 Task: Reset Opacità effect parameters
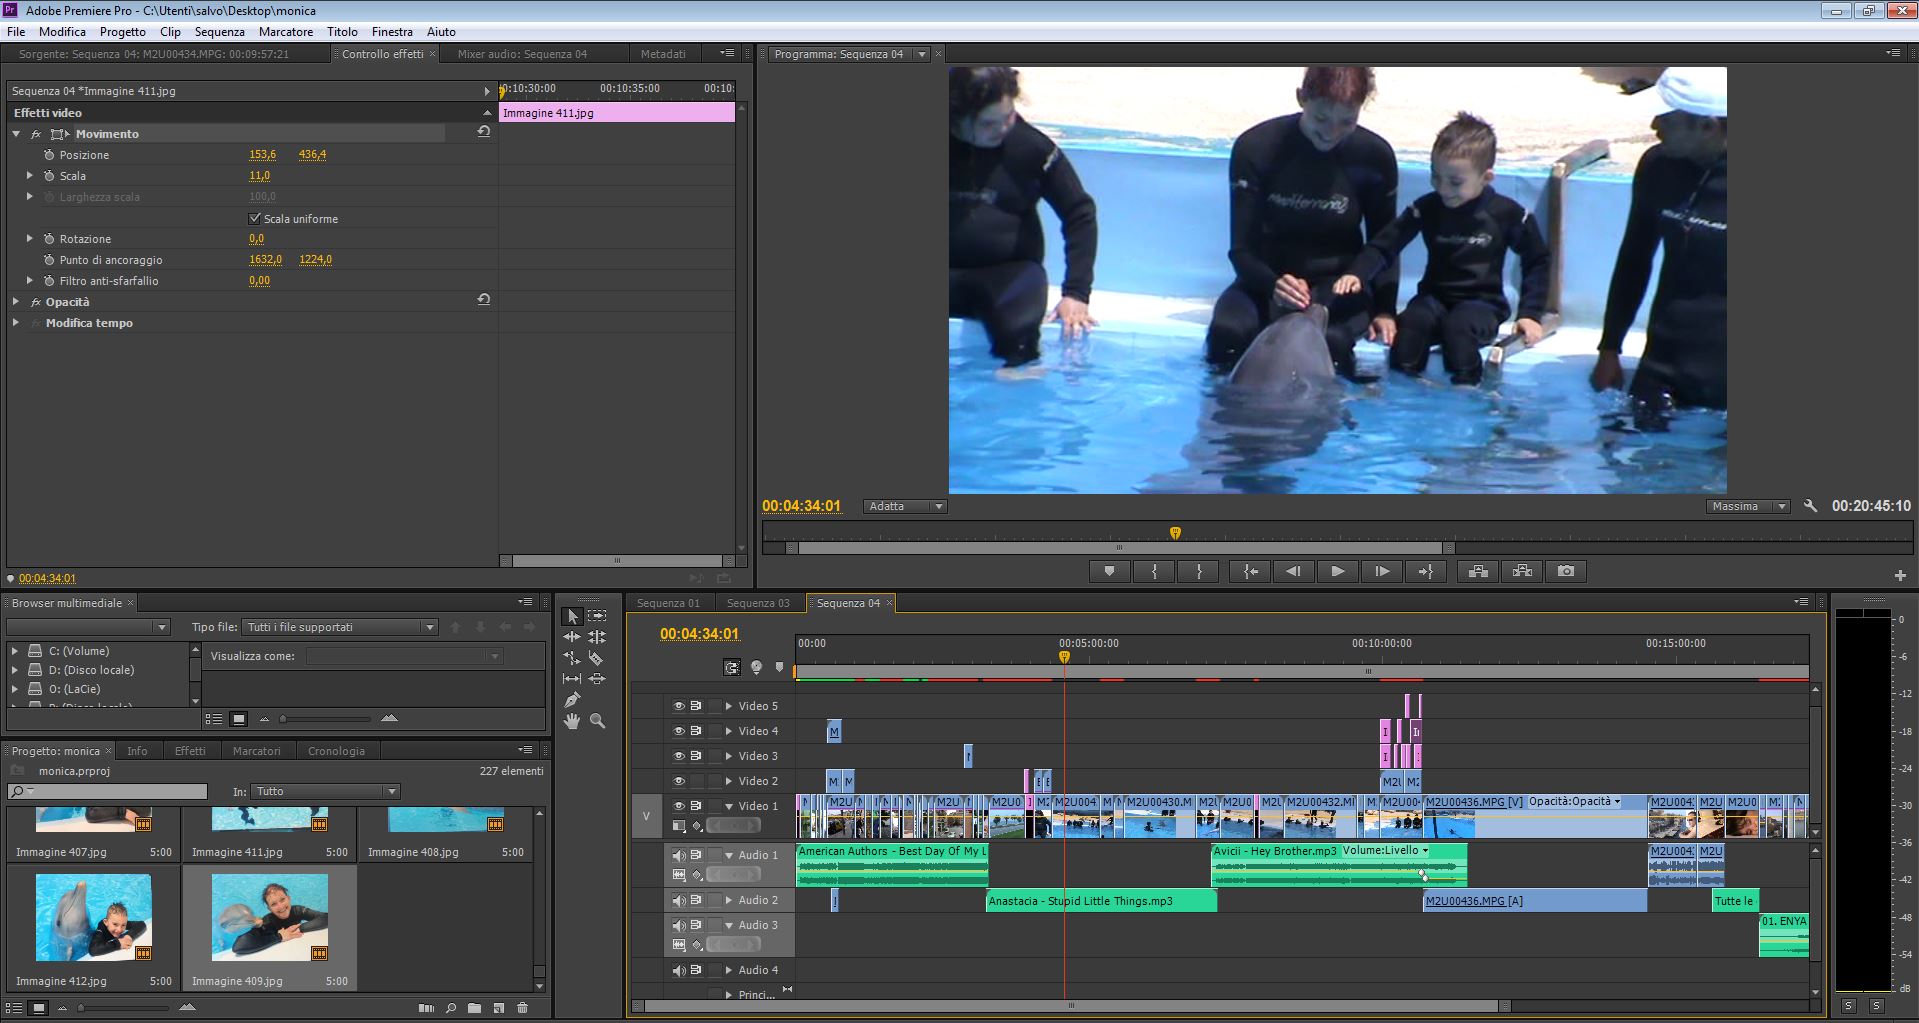pos(484,300)
